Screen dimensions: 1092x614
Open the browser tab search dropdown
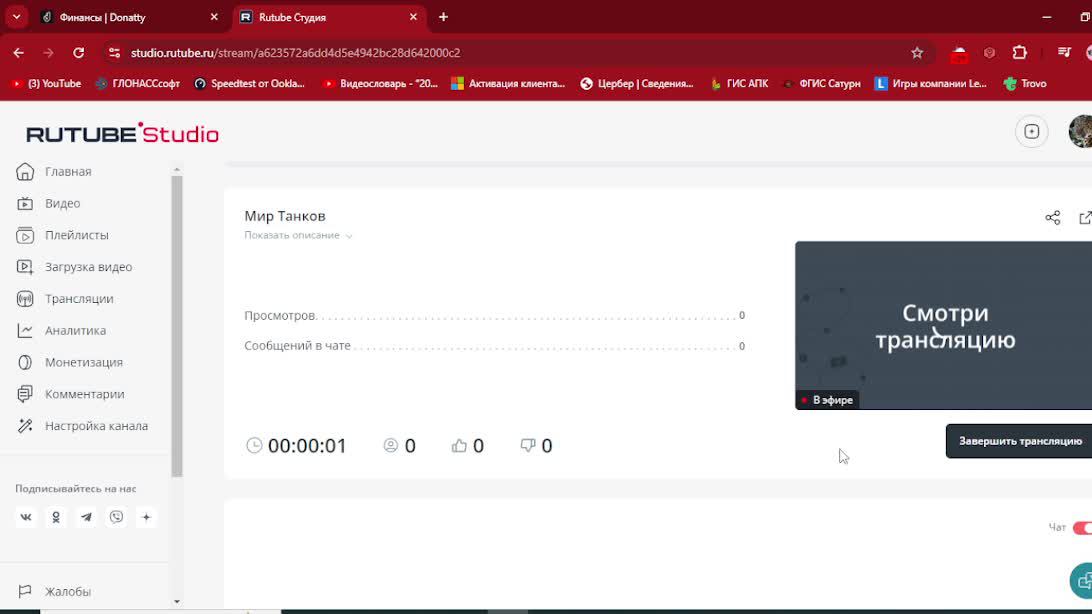point(17,17)
